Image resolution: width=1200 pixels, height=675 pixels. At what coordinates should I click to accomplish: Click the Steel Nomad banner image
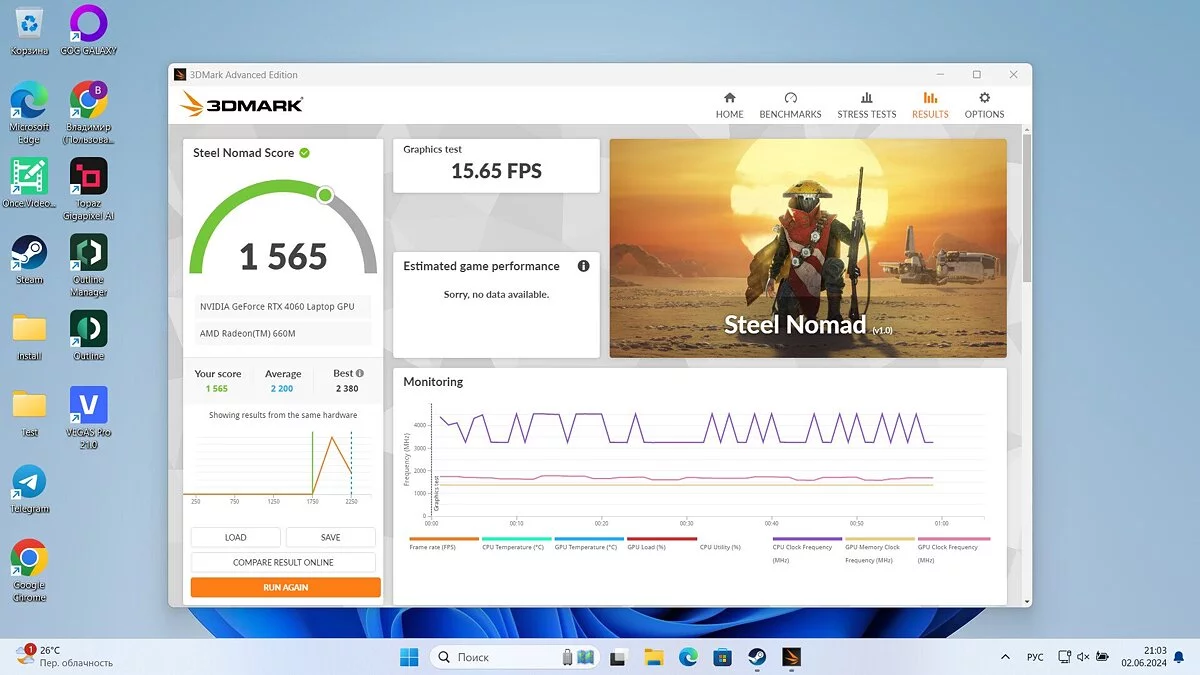(808, 248)
